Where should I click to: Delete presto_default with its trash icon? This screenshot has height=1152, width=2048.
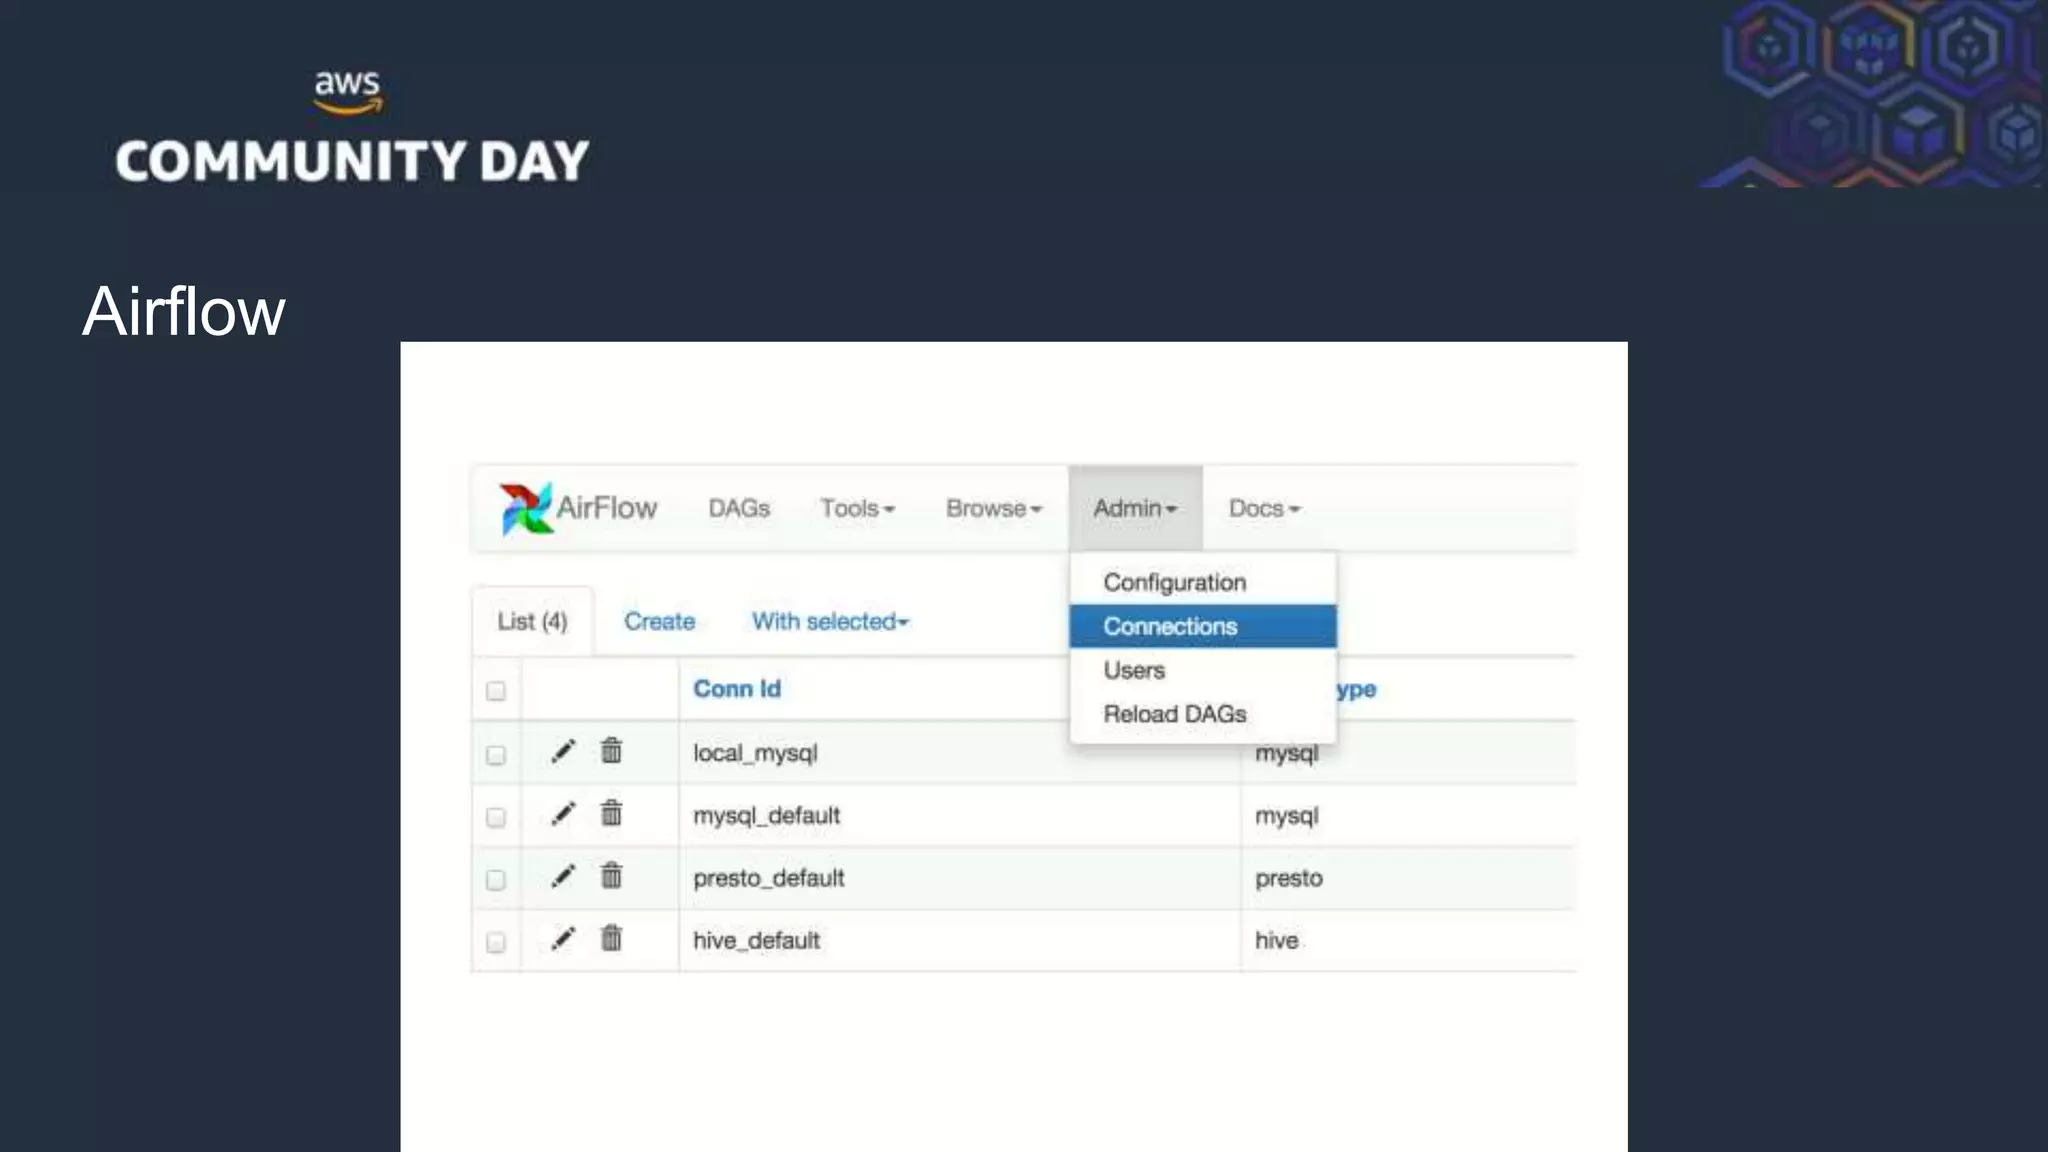coord(611,876)
